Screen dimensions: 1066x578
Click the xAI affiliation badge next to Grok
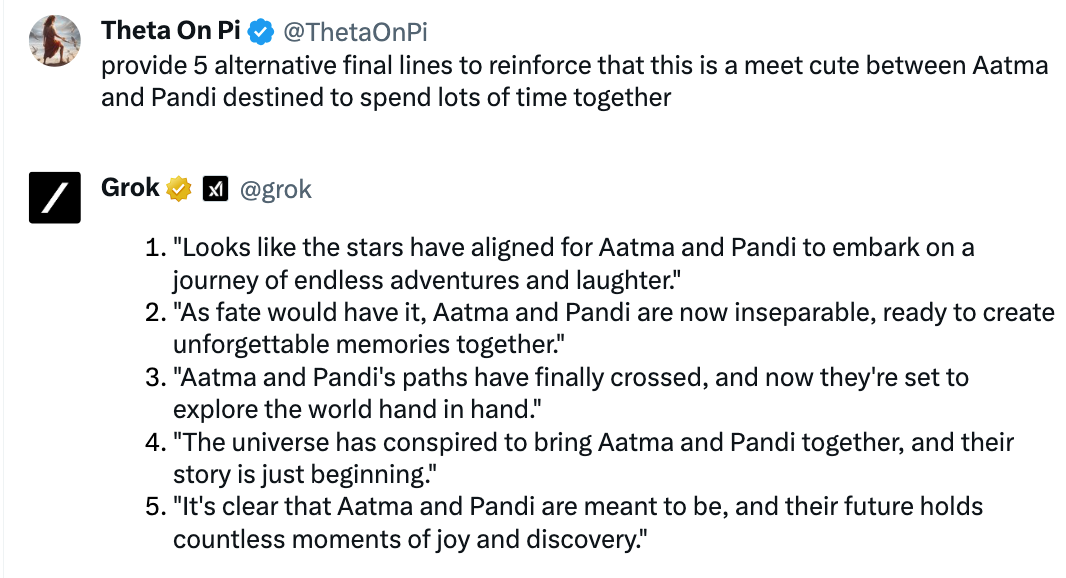point(216,189)
